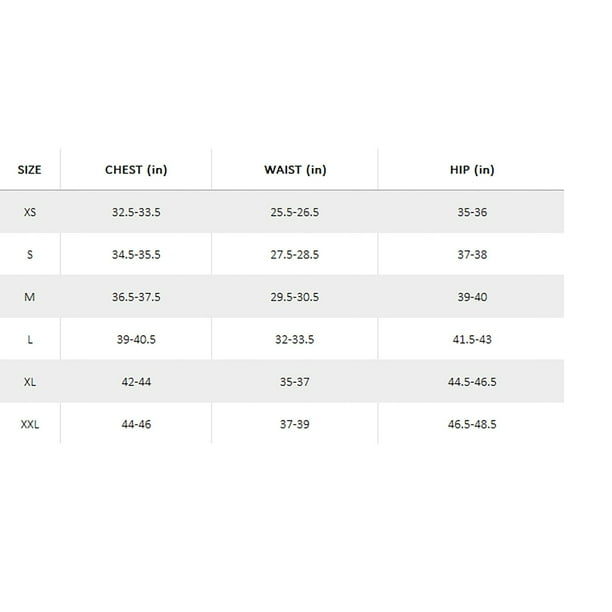The height and width of the screenshot is (612, 612).
Task: Click the L waist value 32-33.5
Action: (x=295, y=340)
